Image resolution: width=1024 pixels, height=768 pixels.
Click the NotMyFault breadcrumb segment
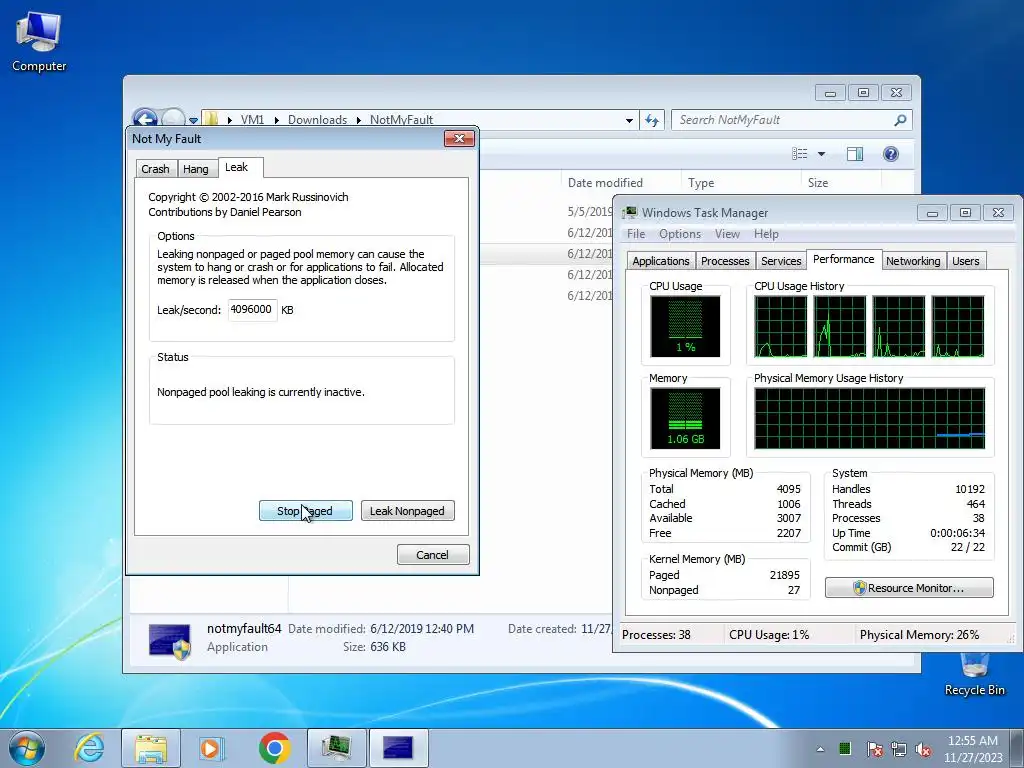[401, 120]
